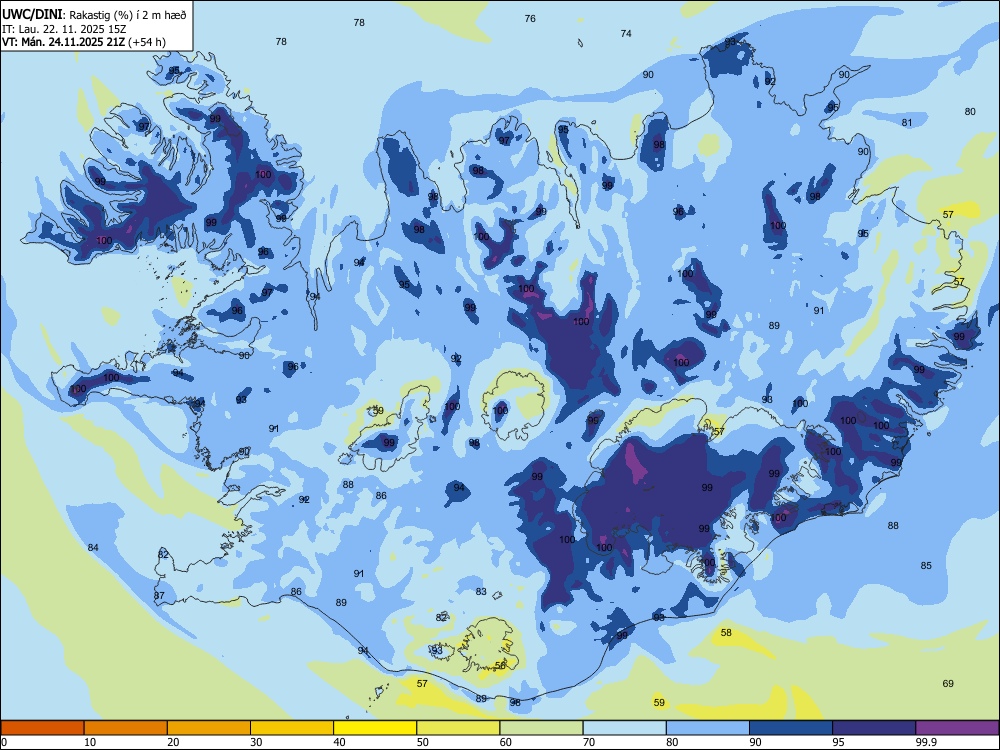
Task: Click the map value '87' on Reykjanes peninsula
Action: 159,596
